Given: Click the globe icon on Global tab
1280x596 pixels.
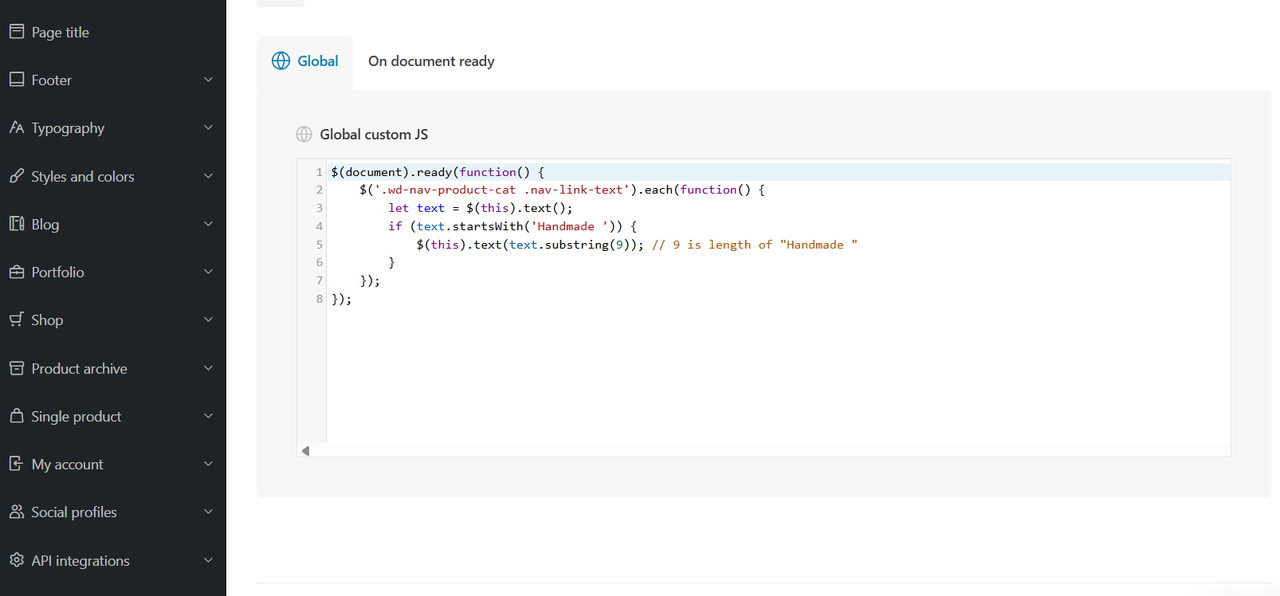Looking at the screenshot, I should [281, 61].
